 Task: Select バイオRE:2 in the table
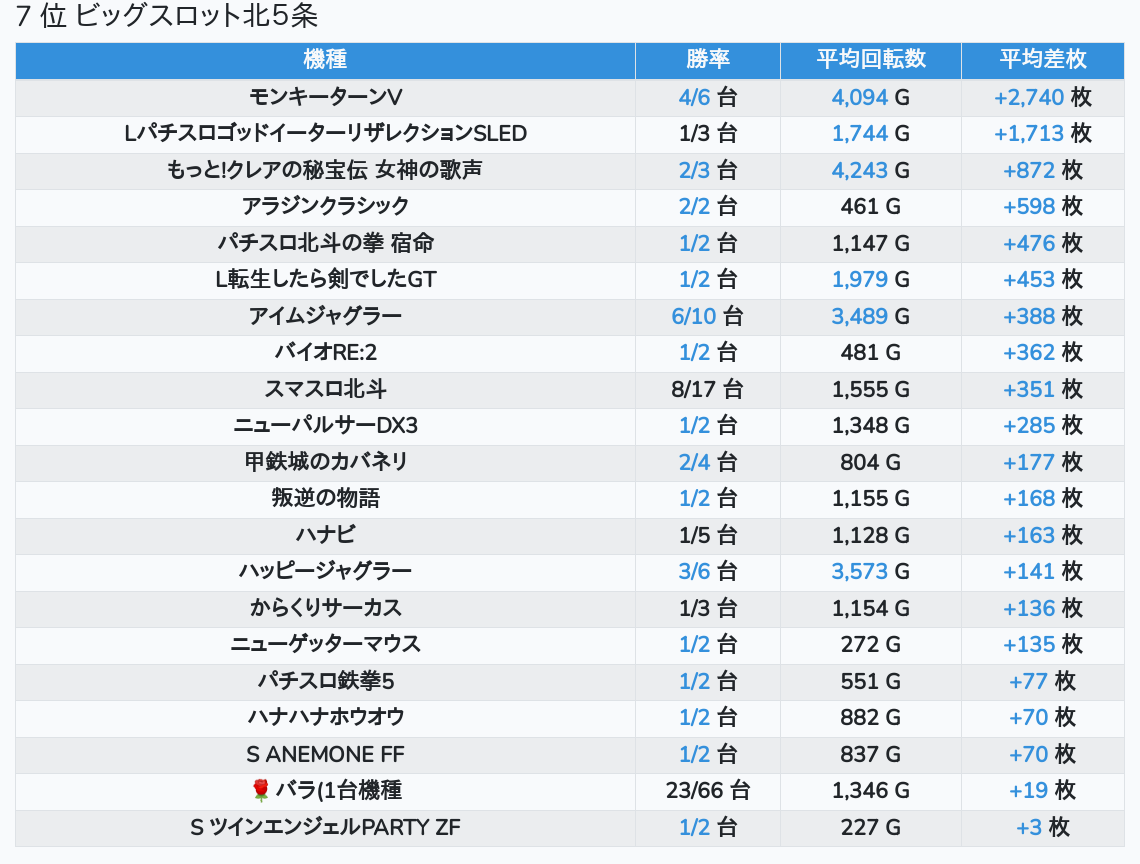(x=325, y=353)
